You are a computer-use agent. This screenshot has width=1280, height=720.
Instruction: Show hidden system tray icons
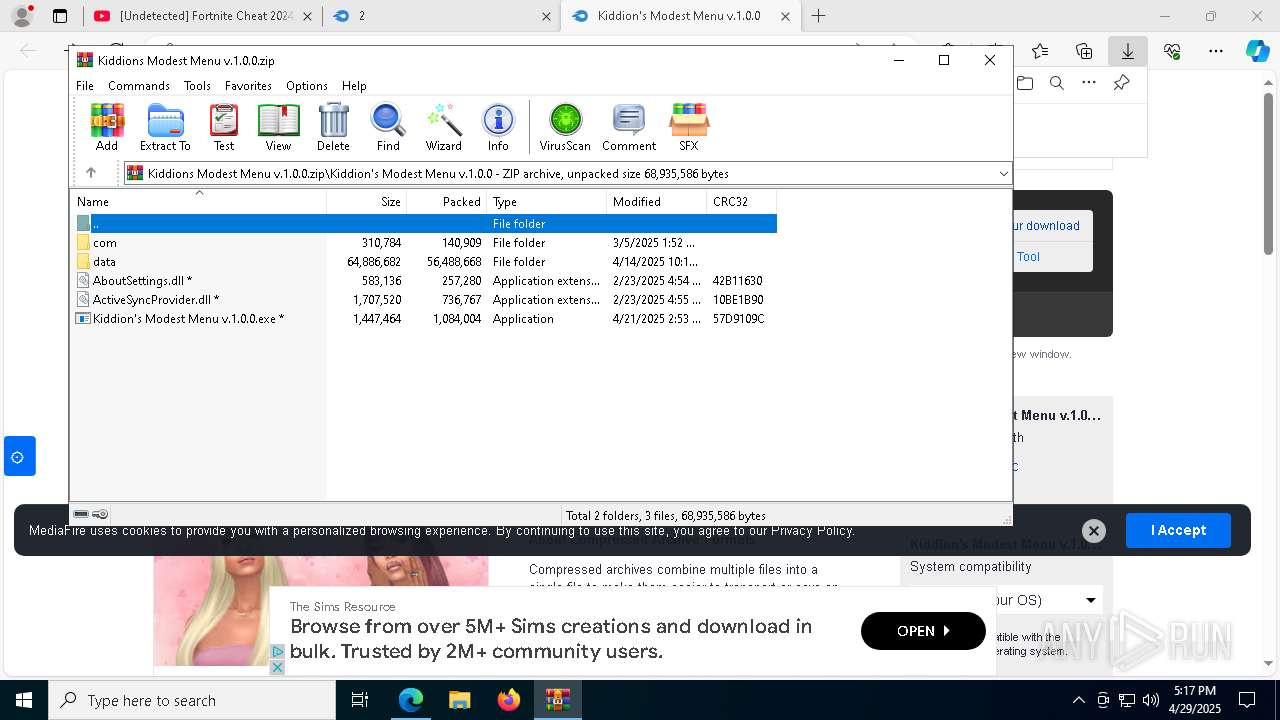[x=1078, y=700]
